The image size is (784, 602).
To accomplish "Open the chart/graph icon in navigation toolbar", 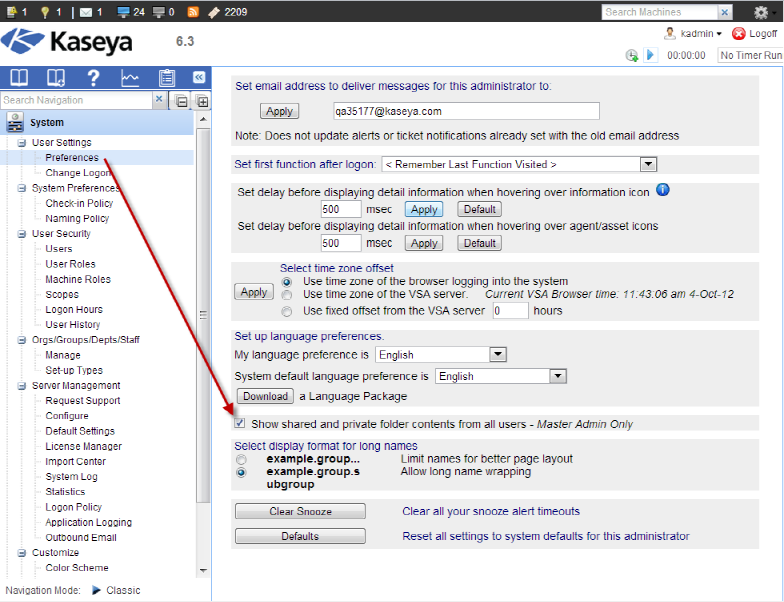I will click(x=130, y=78).
